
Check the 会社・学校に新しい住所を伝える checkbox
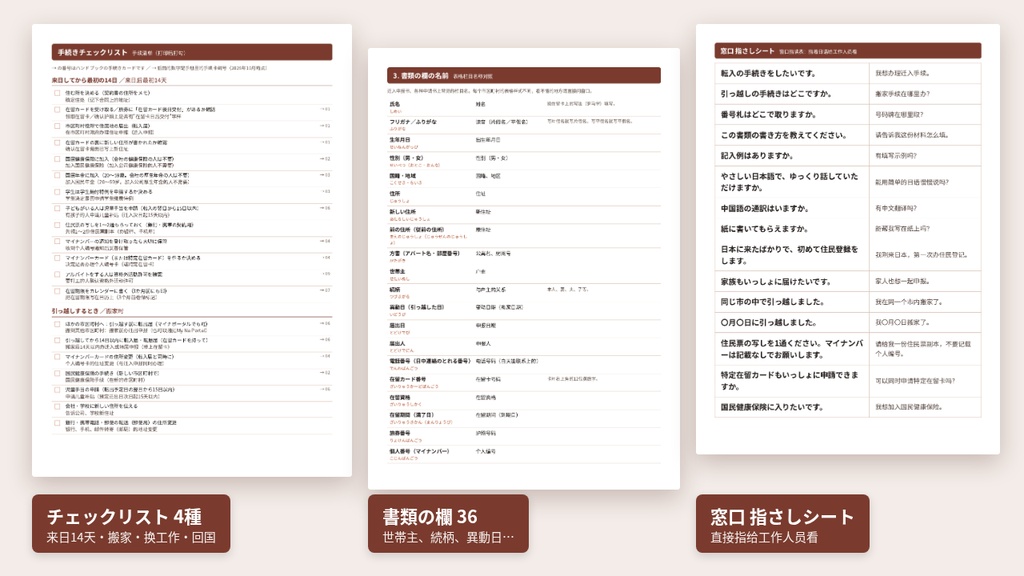coord(57,406)
